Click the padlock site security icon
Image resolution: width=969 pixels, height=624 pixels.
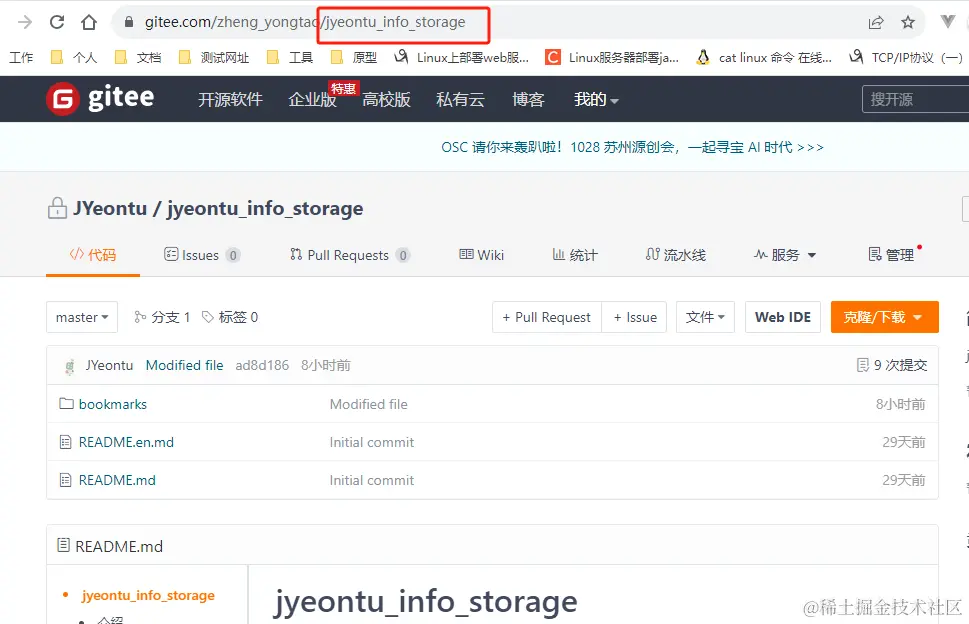129,22
